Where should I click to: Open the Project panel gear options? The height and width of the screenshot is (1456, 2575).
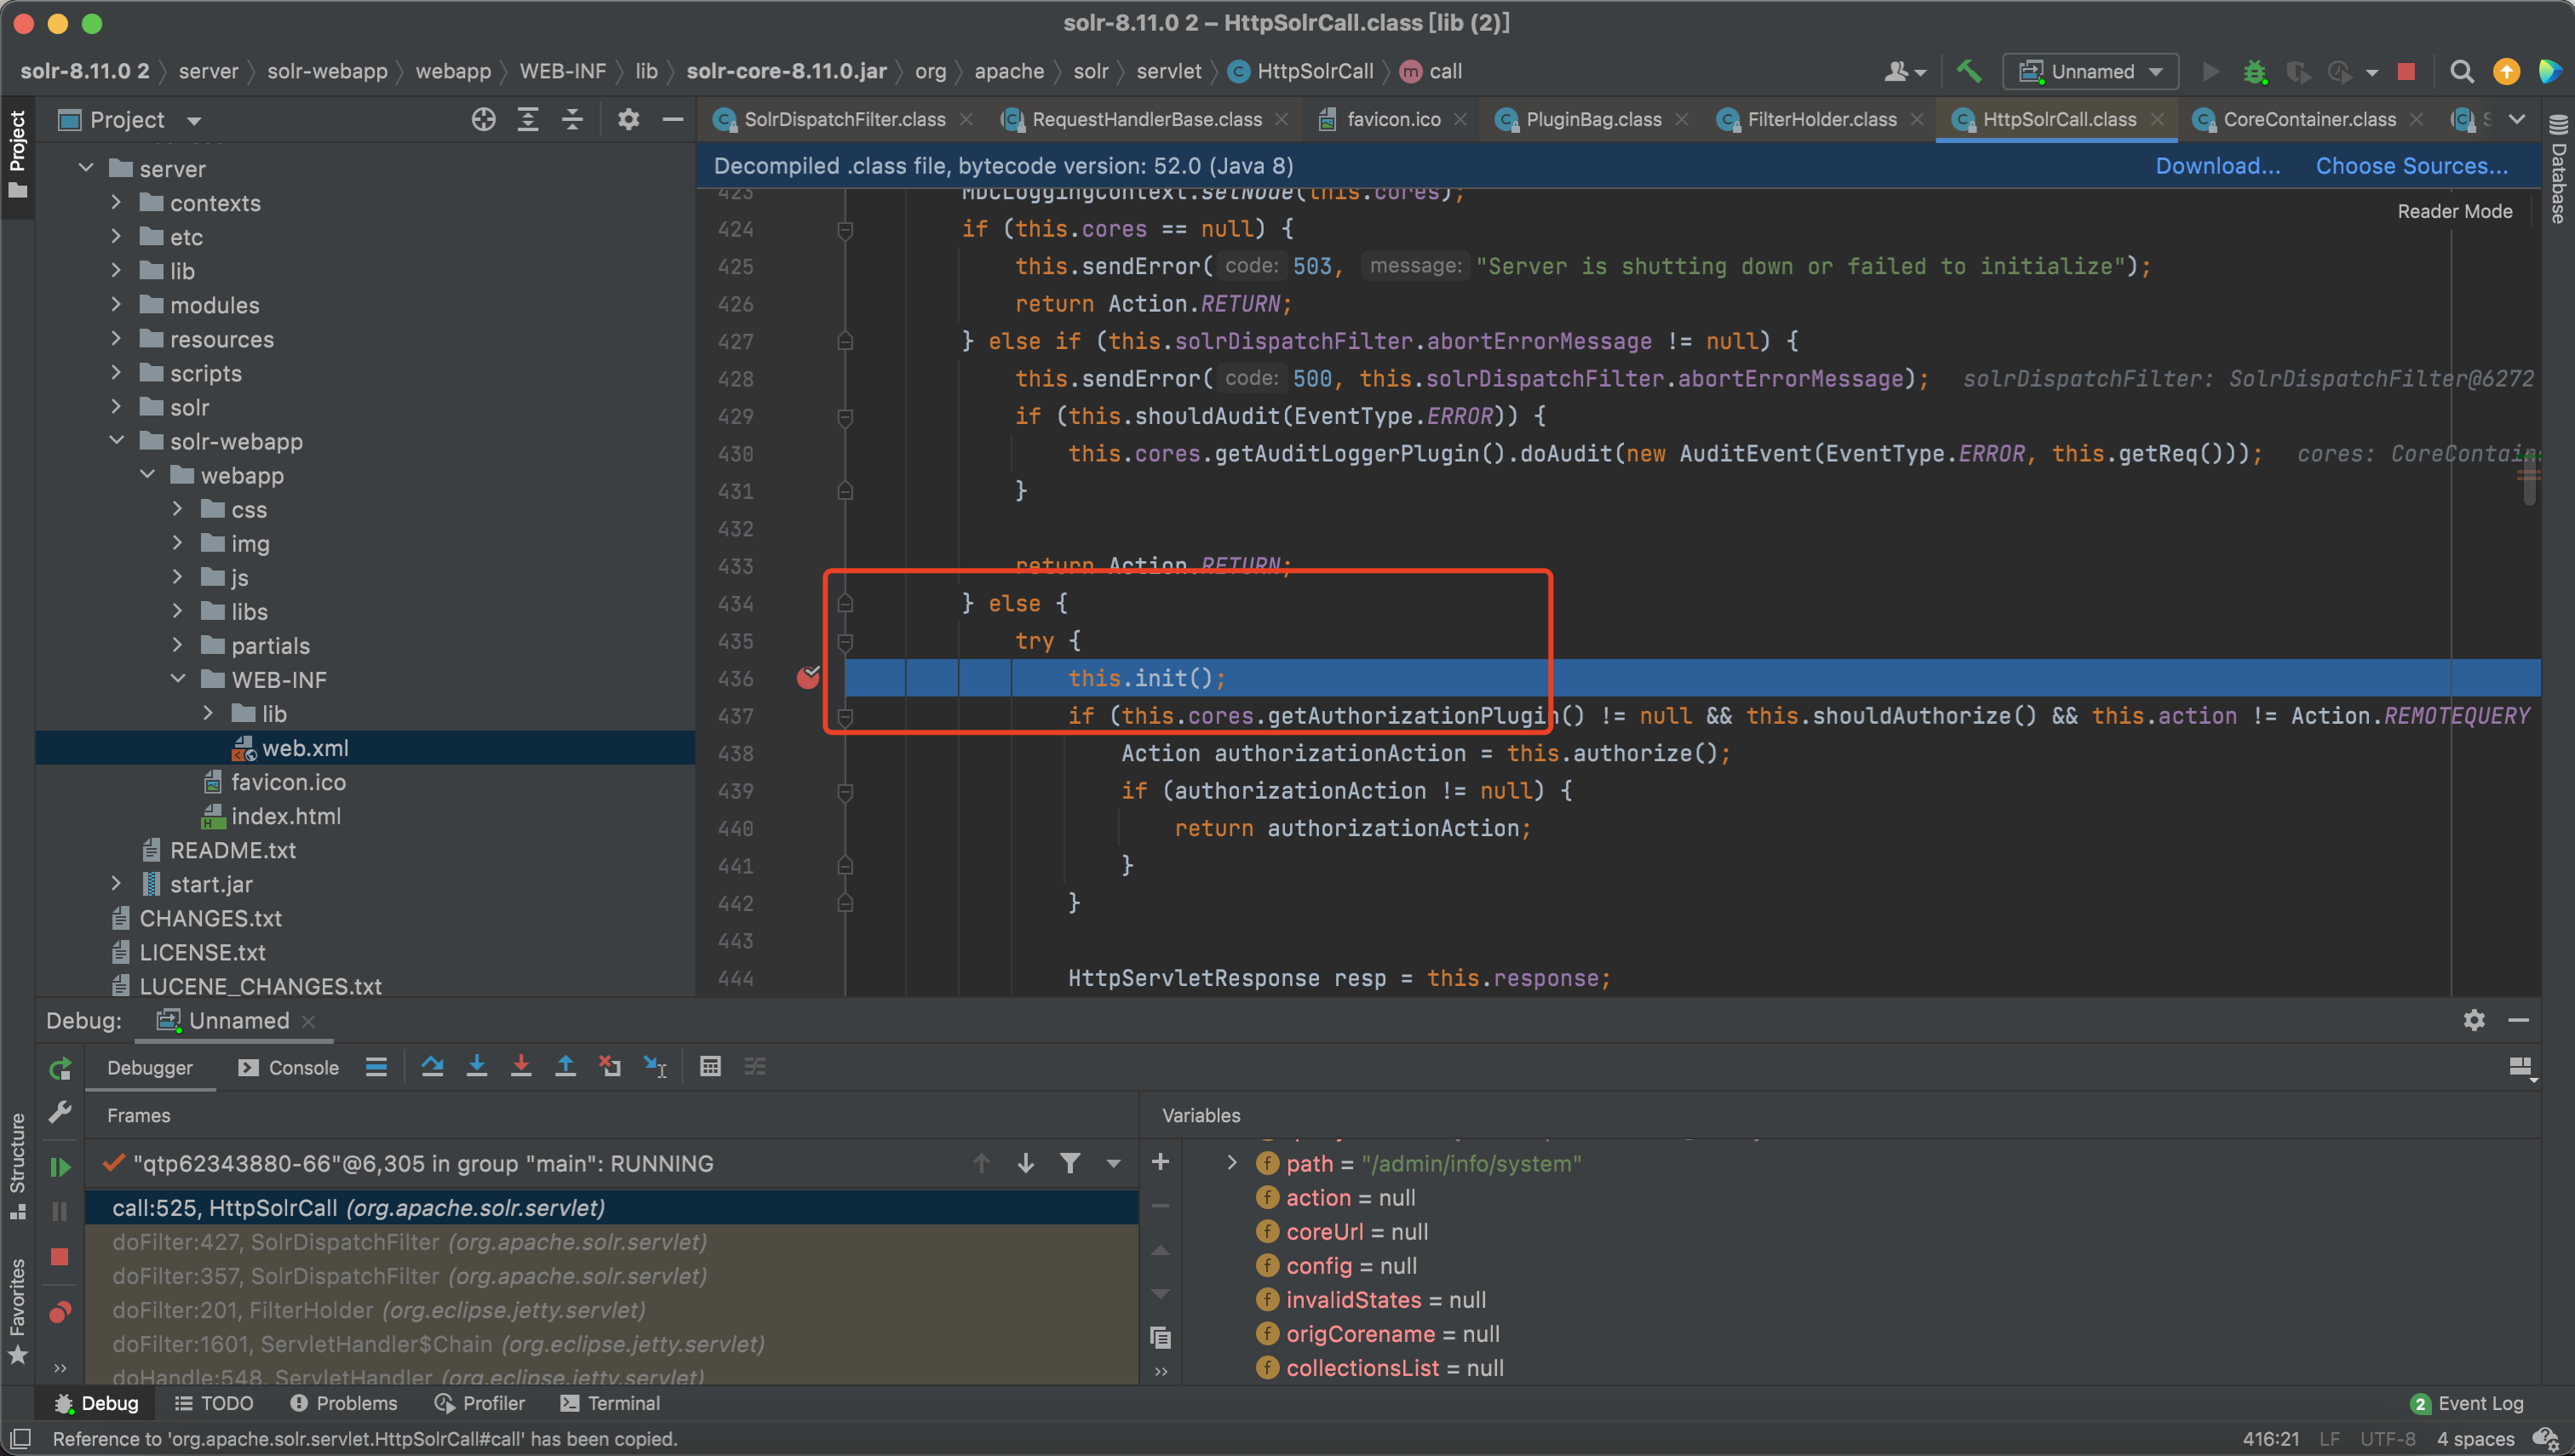[x=628, y=120]
